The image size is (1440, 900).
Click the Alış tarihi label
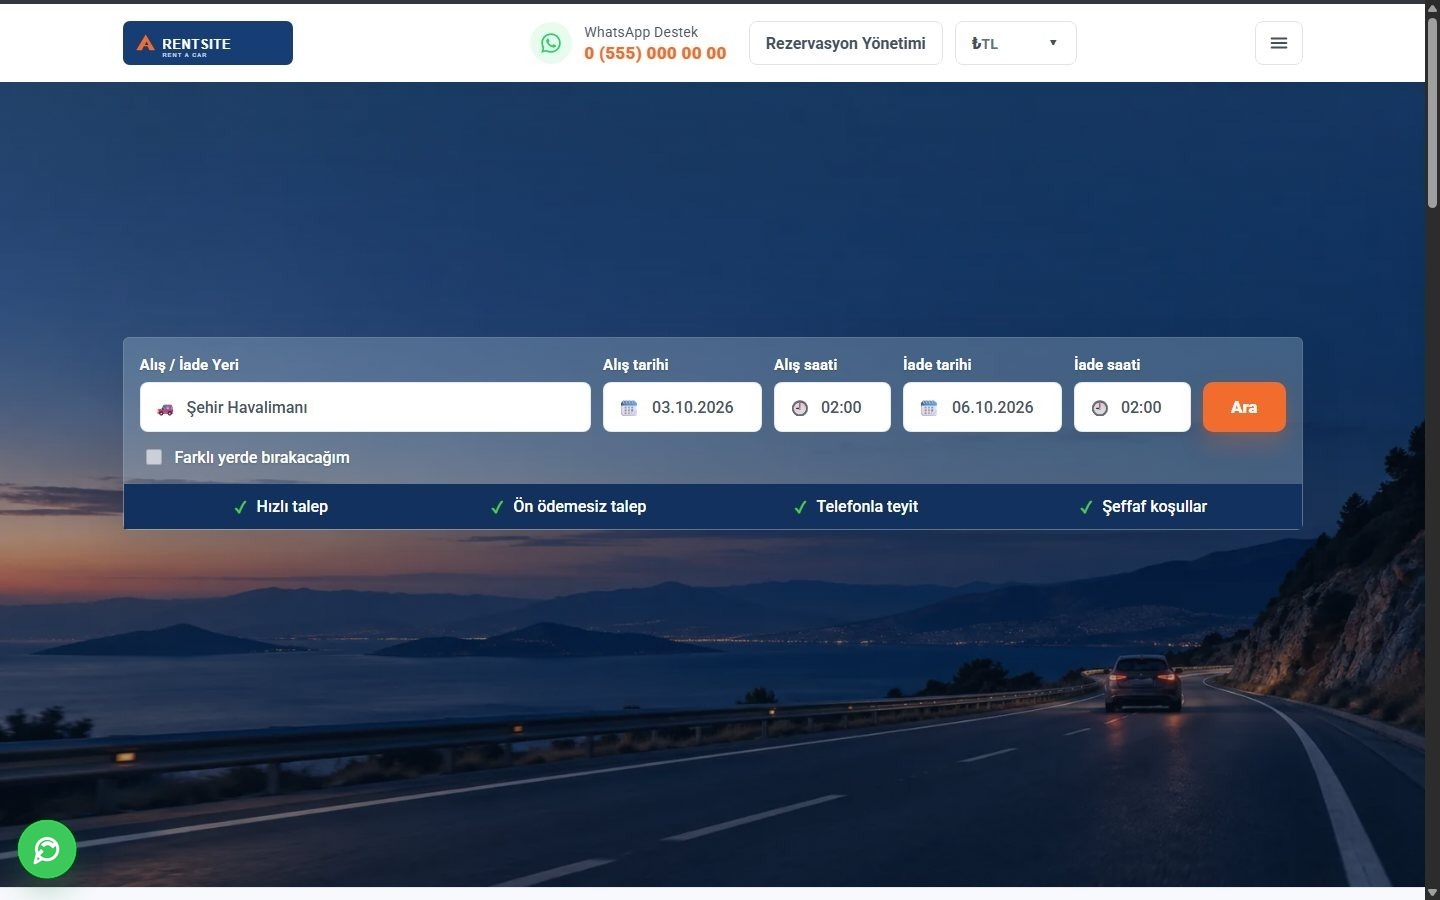point(635,365)
